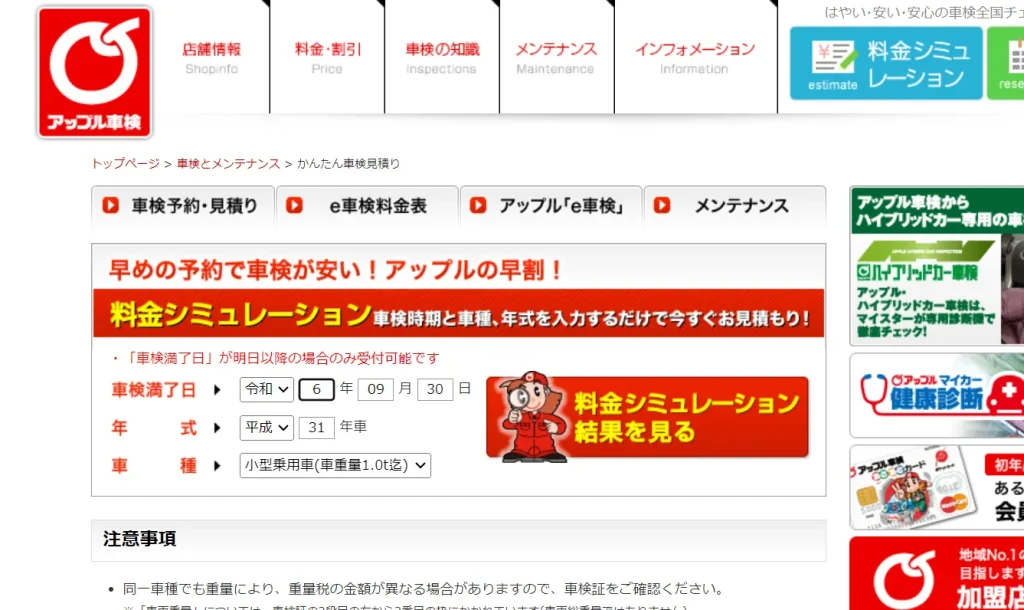Screen dimensions: 1024x610
Task: Open the 車検の知識 Inspections menu
Action: 442,58
